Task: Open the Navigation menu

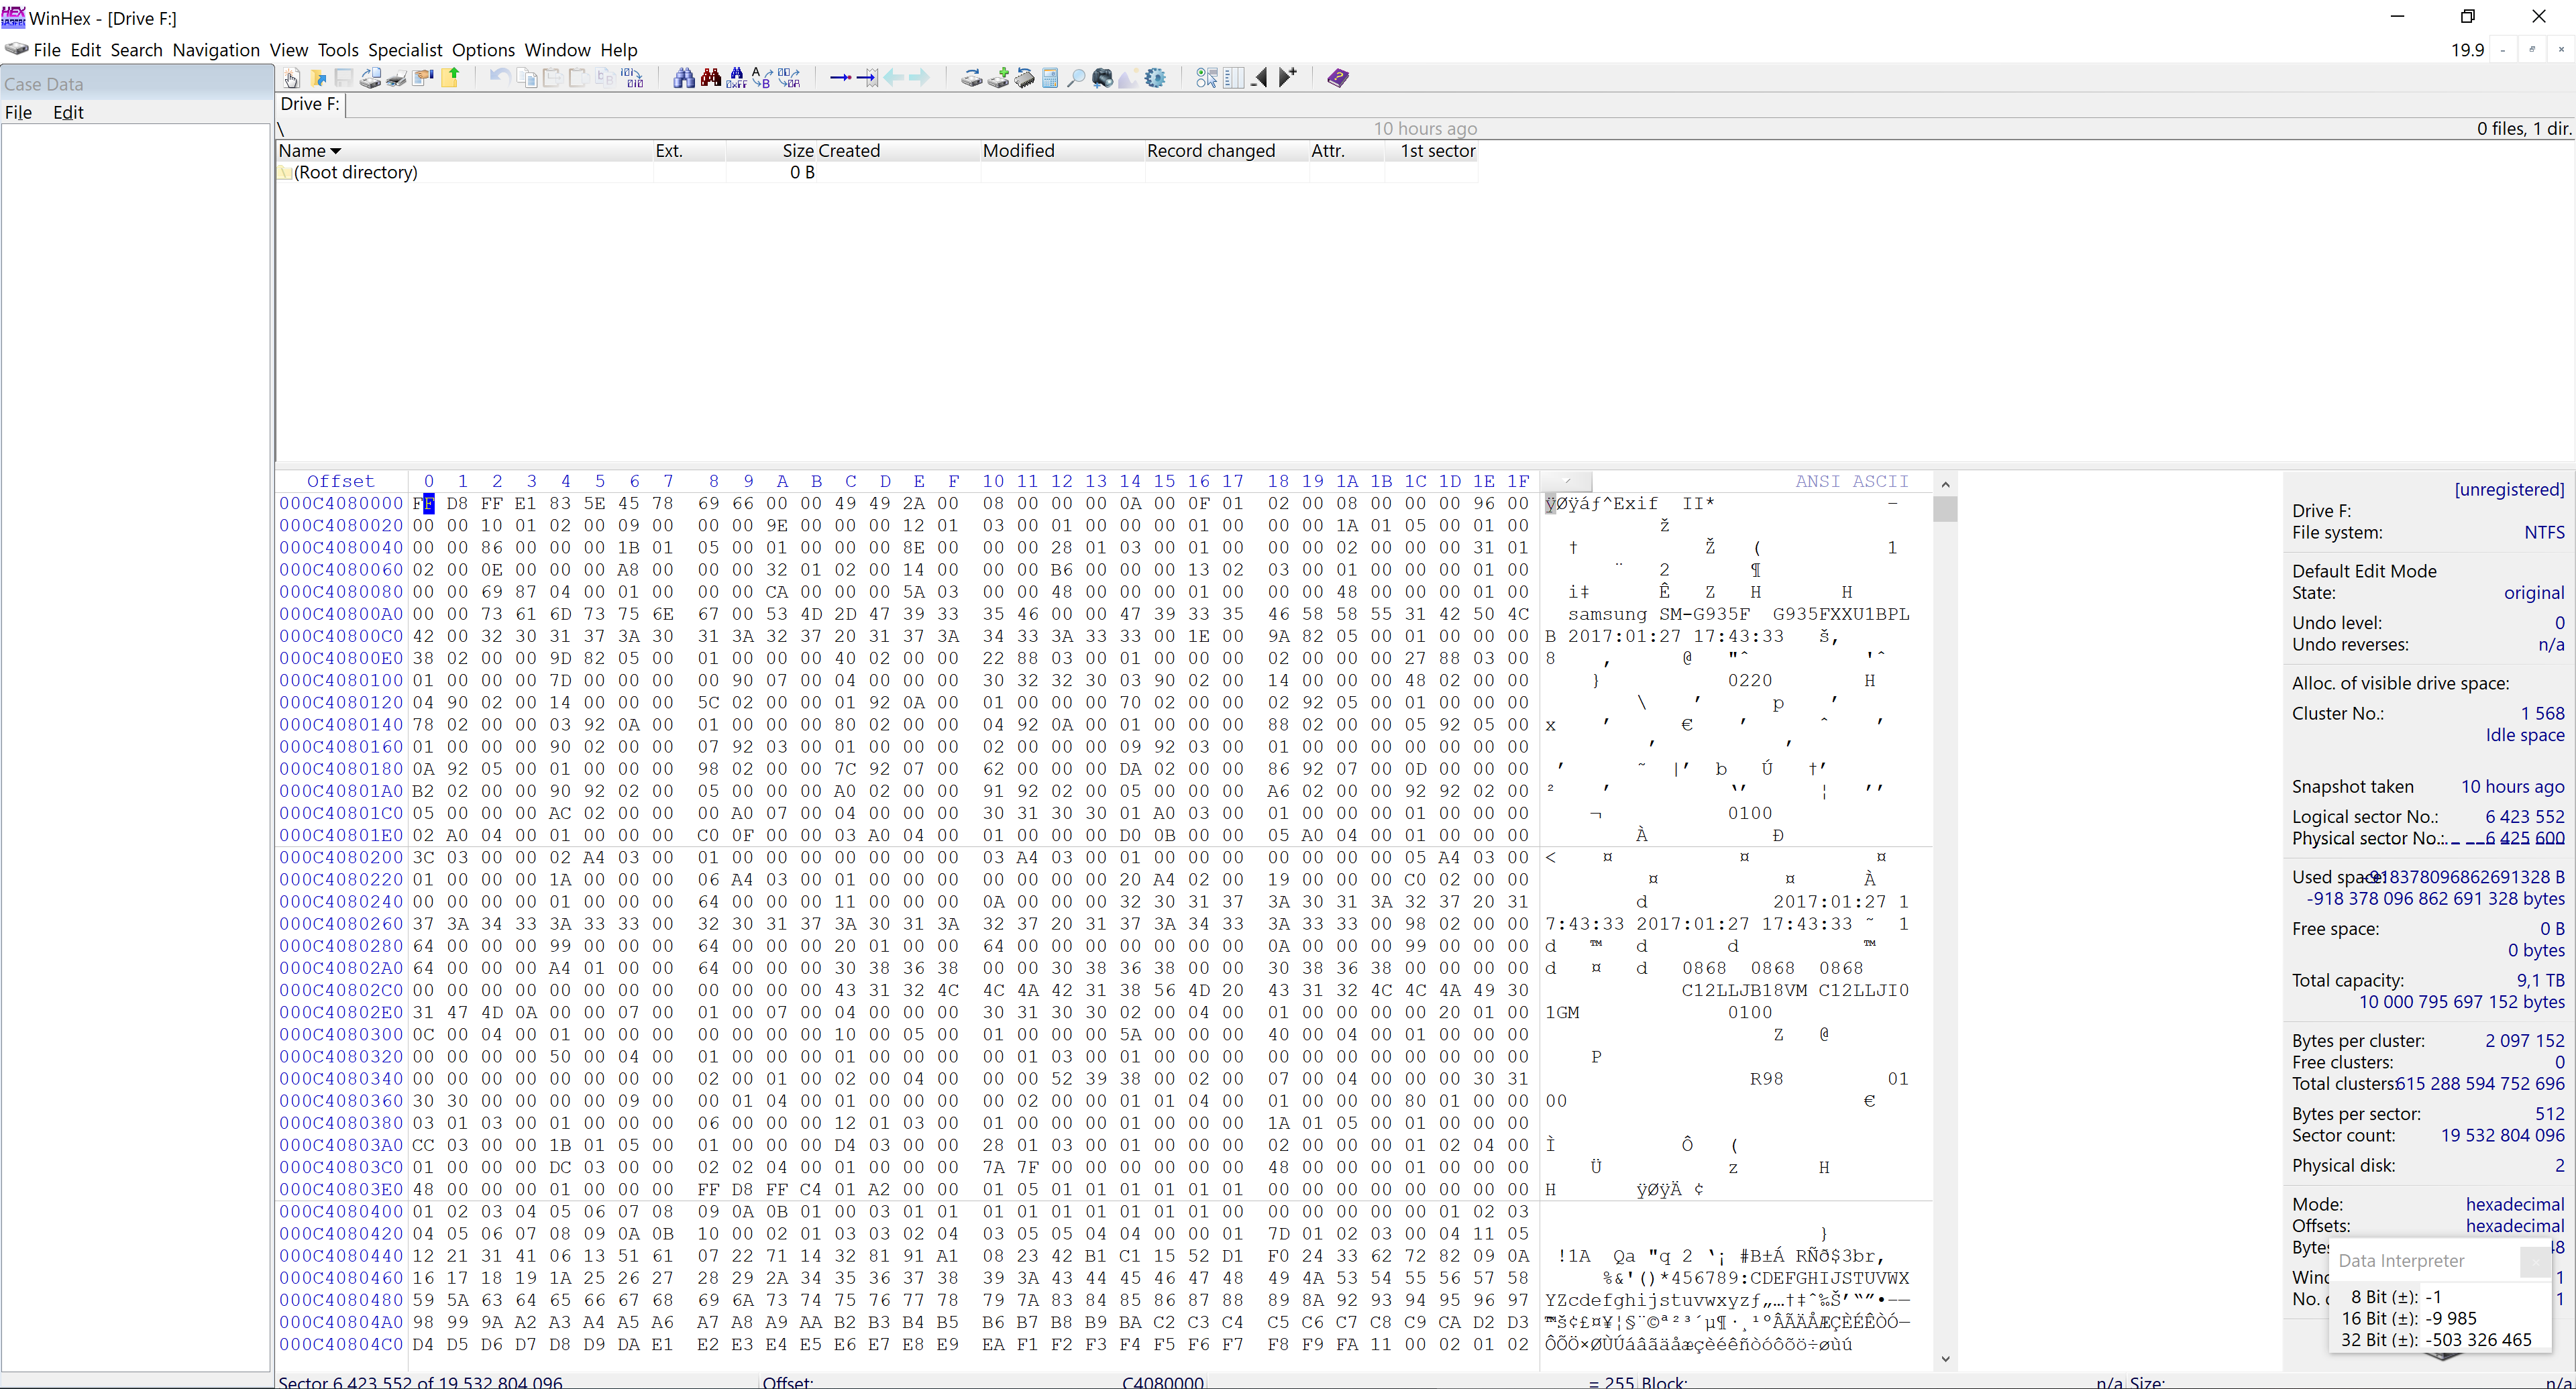Action: [x=215, y=50]
